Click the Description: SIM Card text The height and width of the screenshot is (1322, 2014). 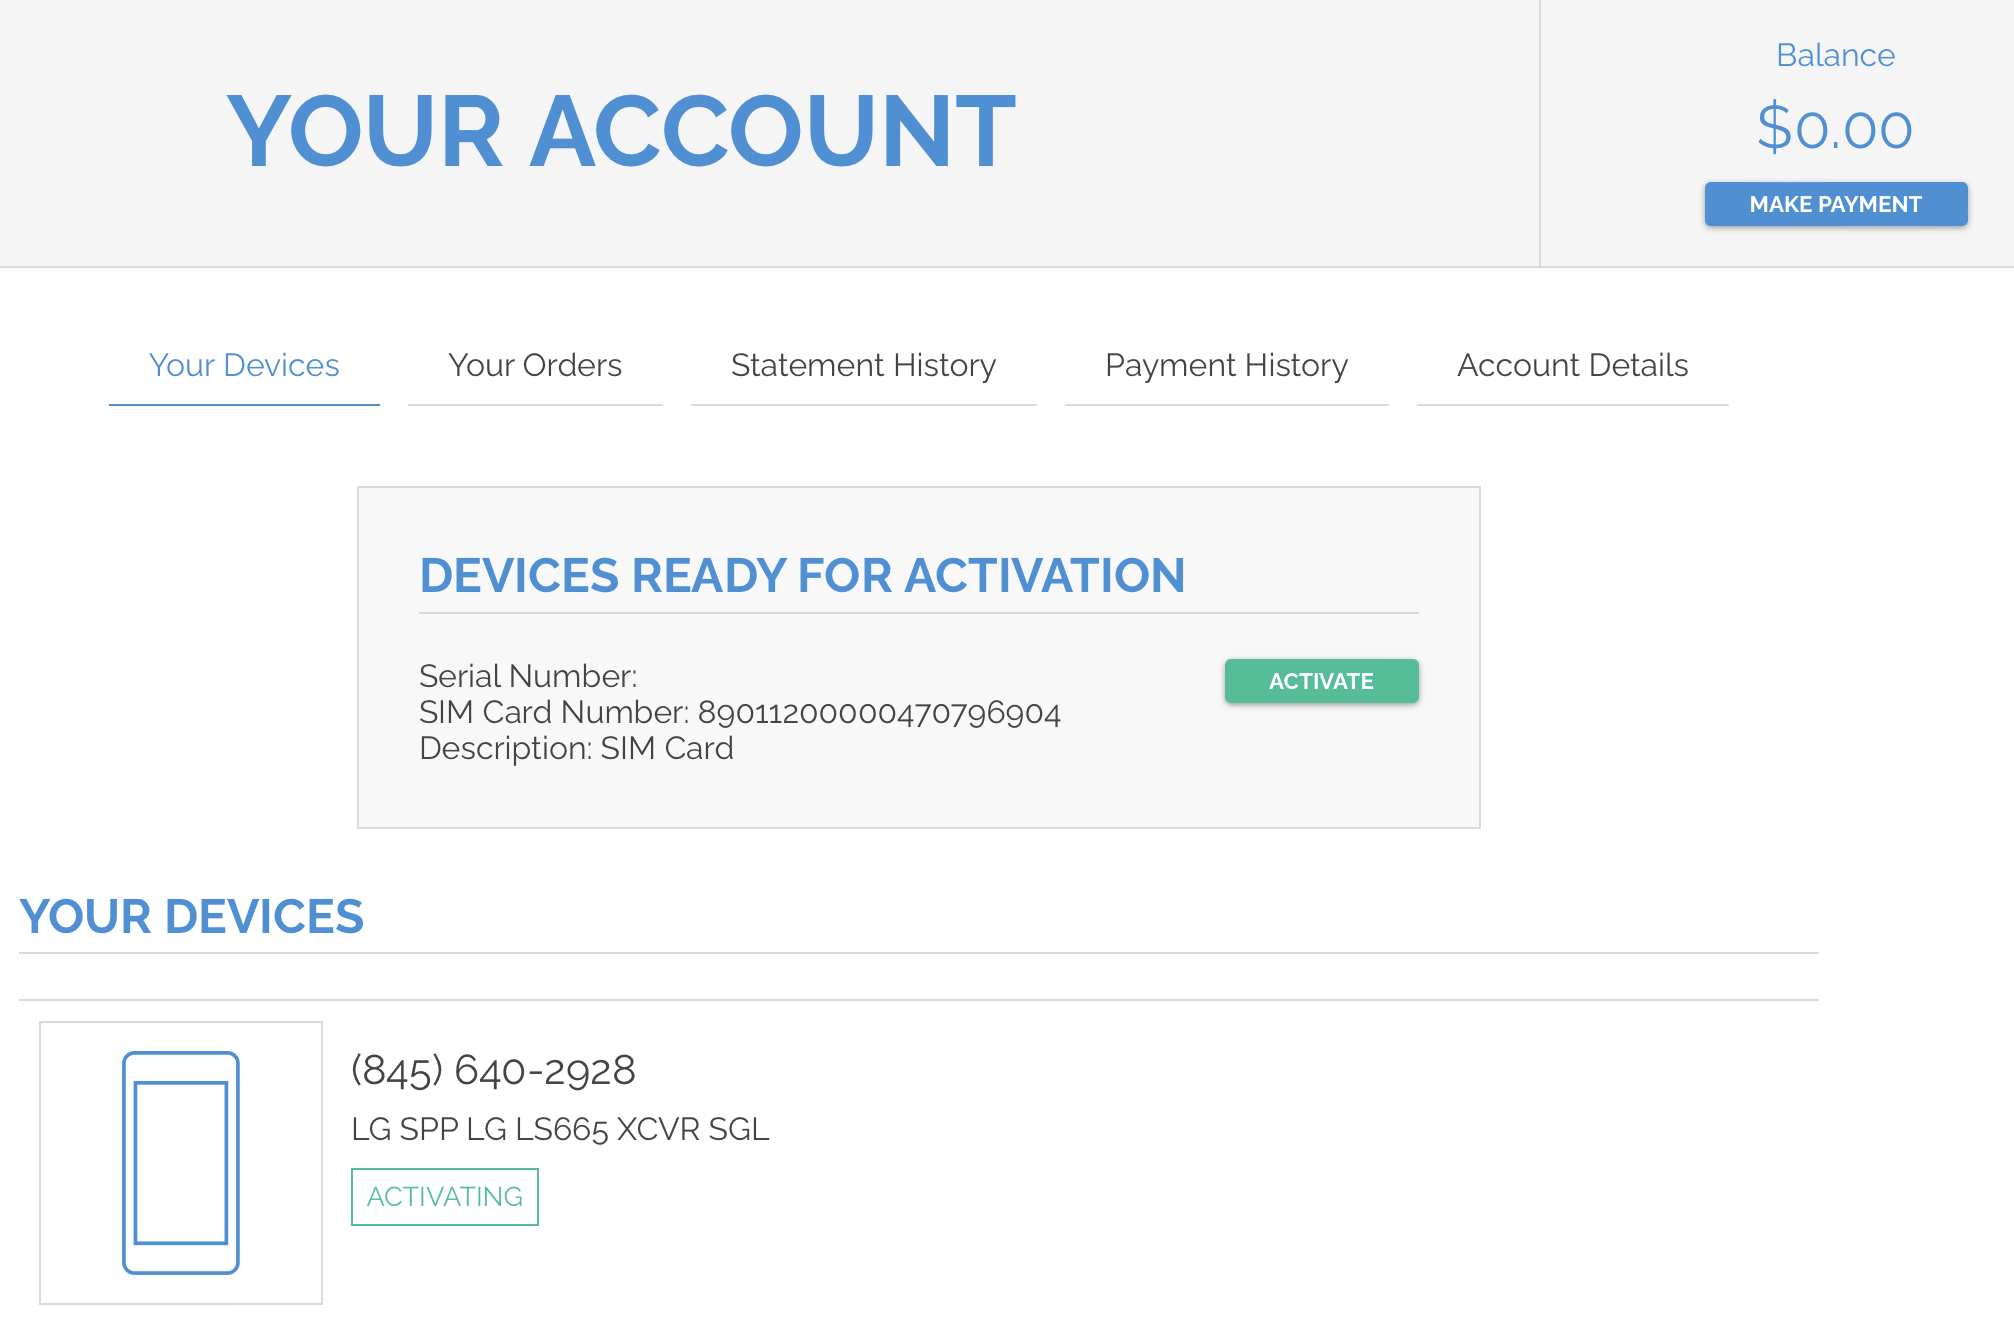pyautogui.click(x=576, y=747)
